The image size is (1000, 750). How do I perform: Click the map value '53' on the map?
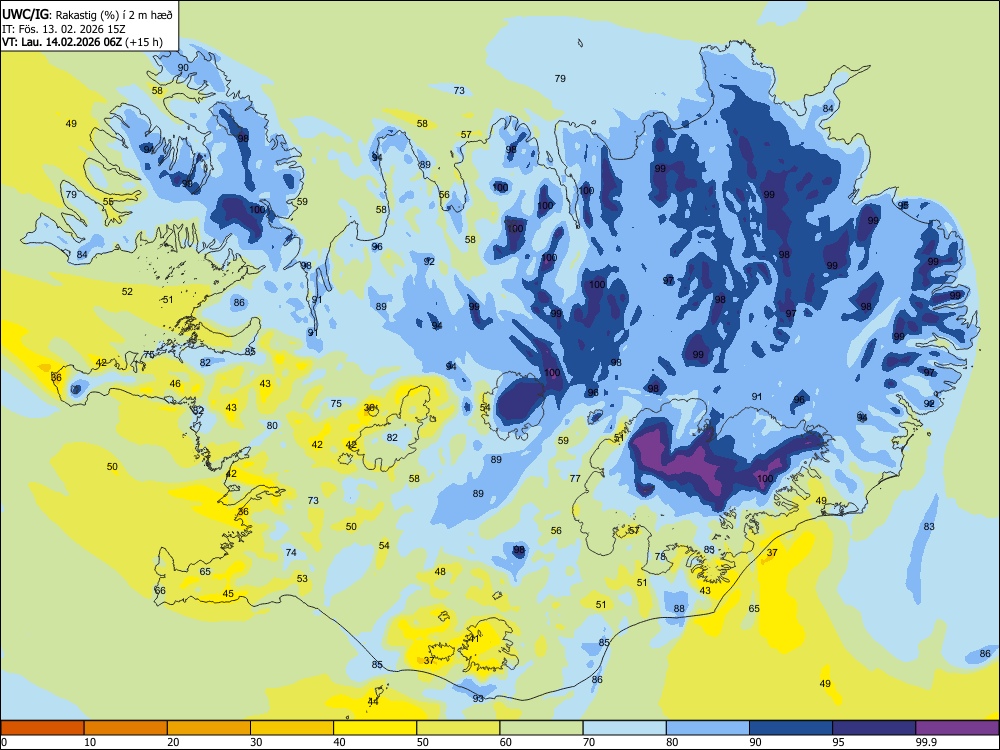click(302, 578)
